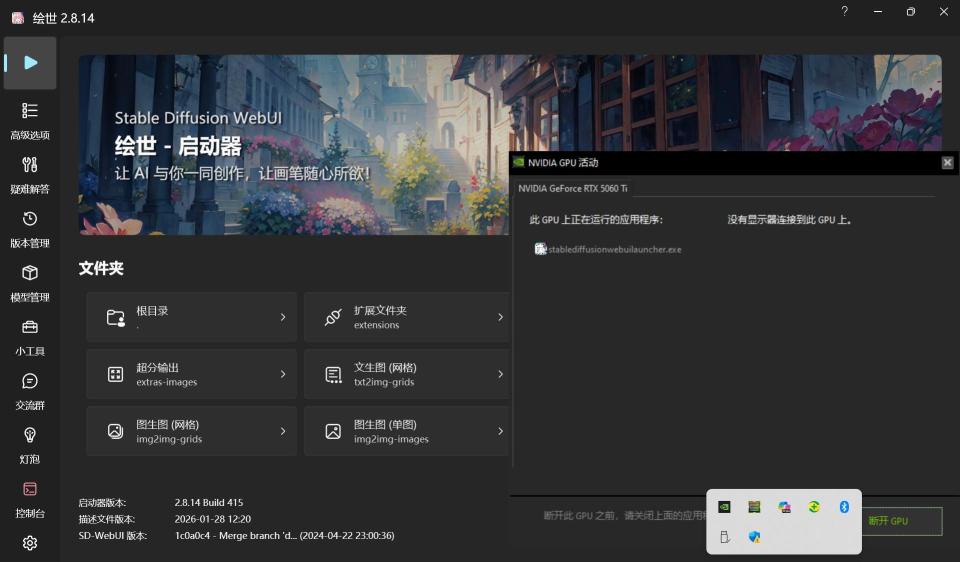
Task: Click the 2.8.14 Build 415 version text
Action: (x=209, y=503)
